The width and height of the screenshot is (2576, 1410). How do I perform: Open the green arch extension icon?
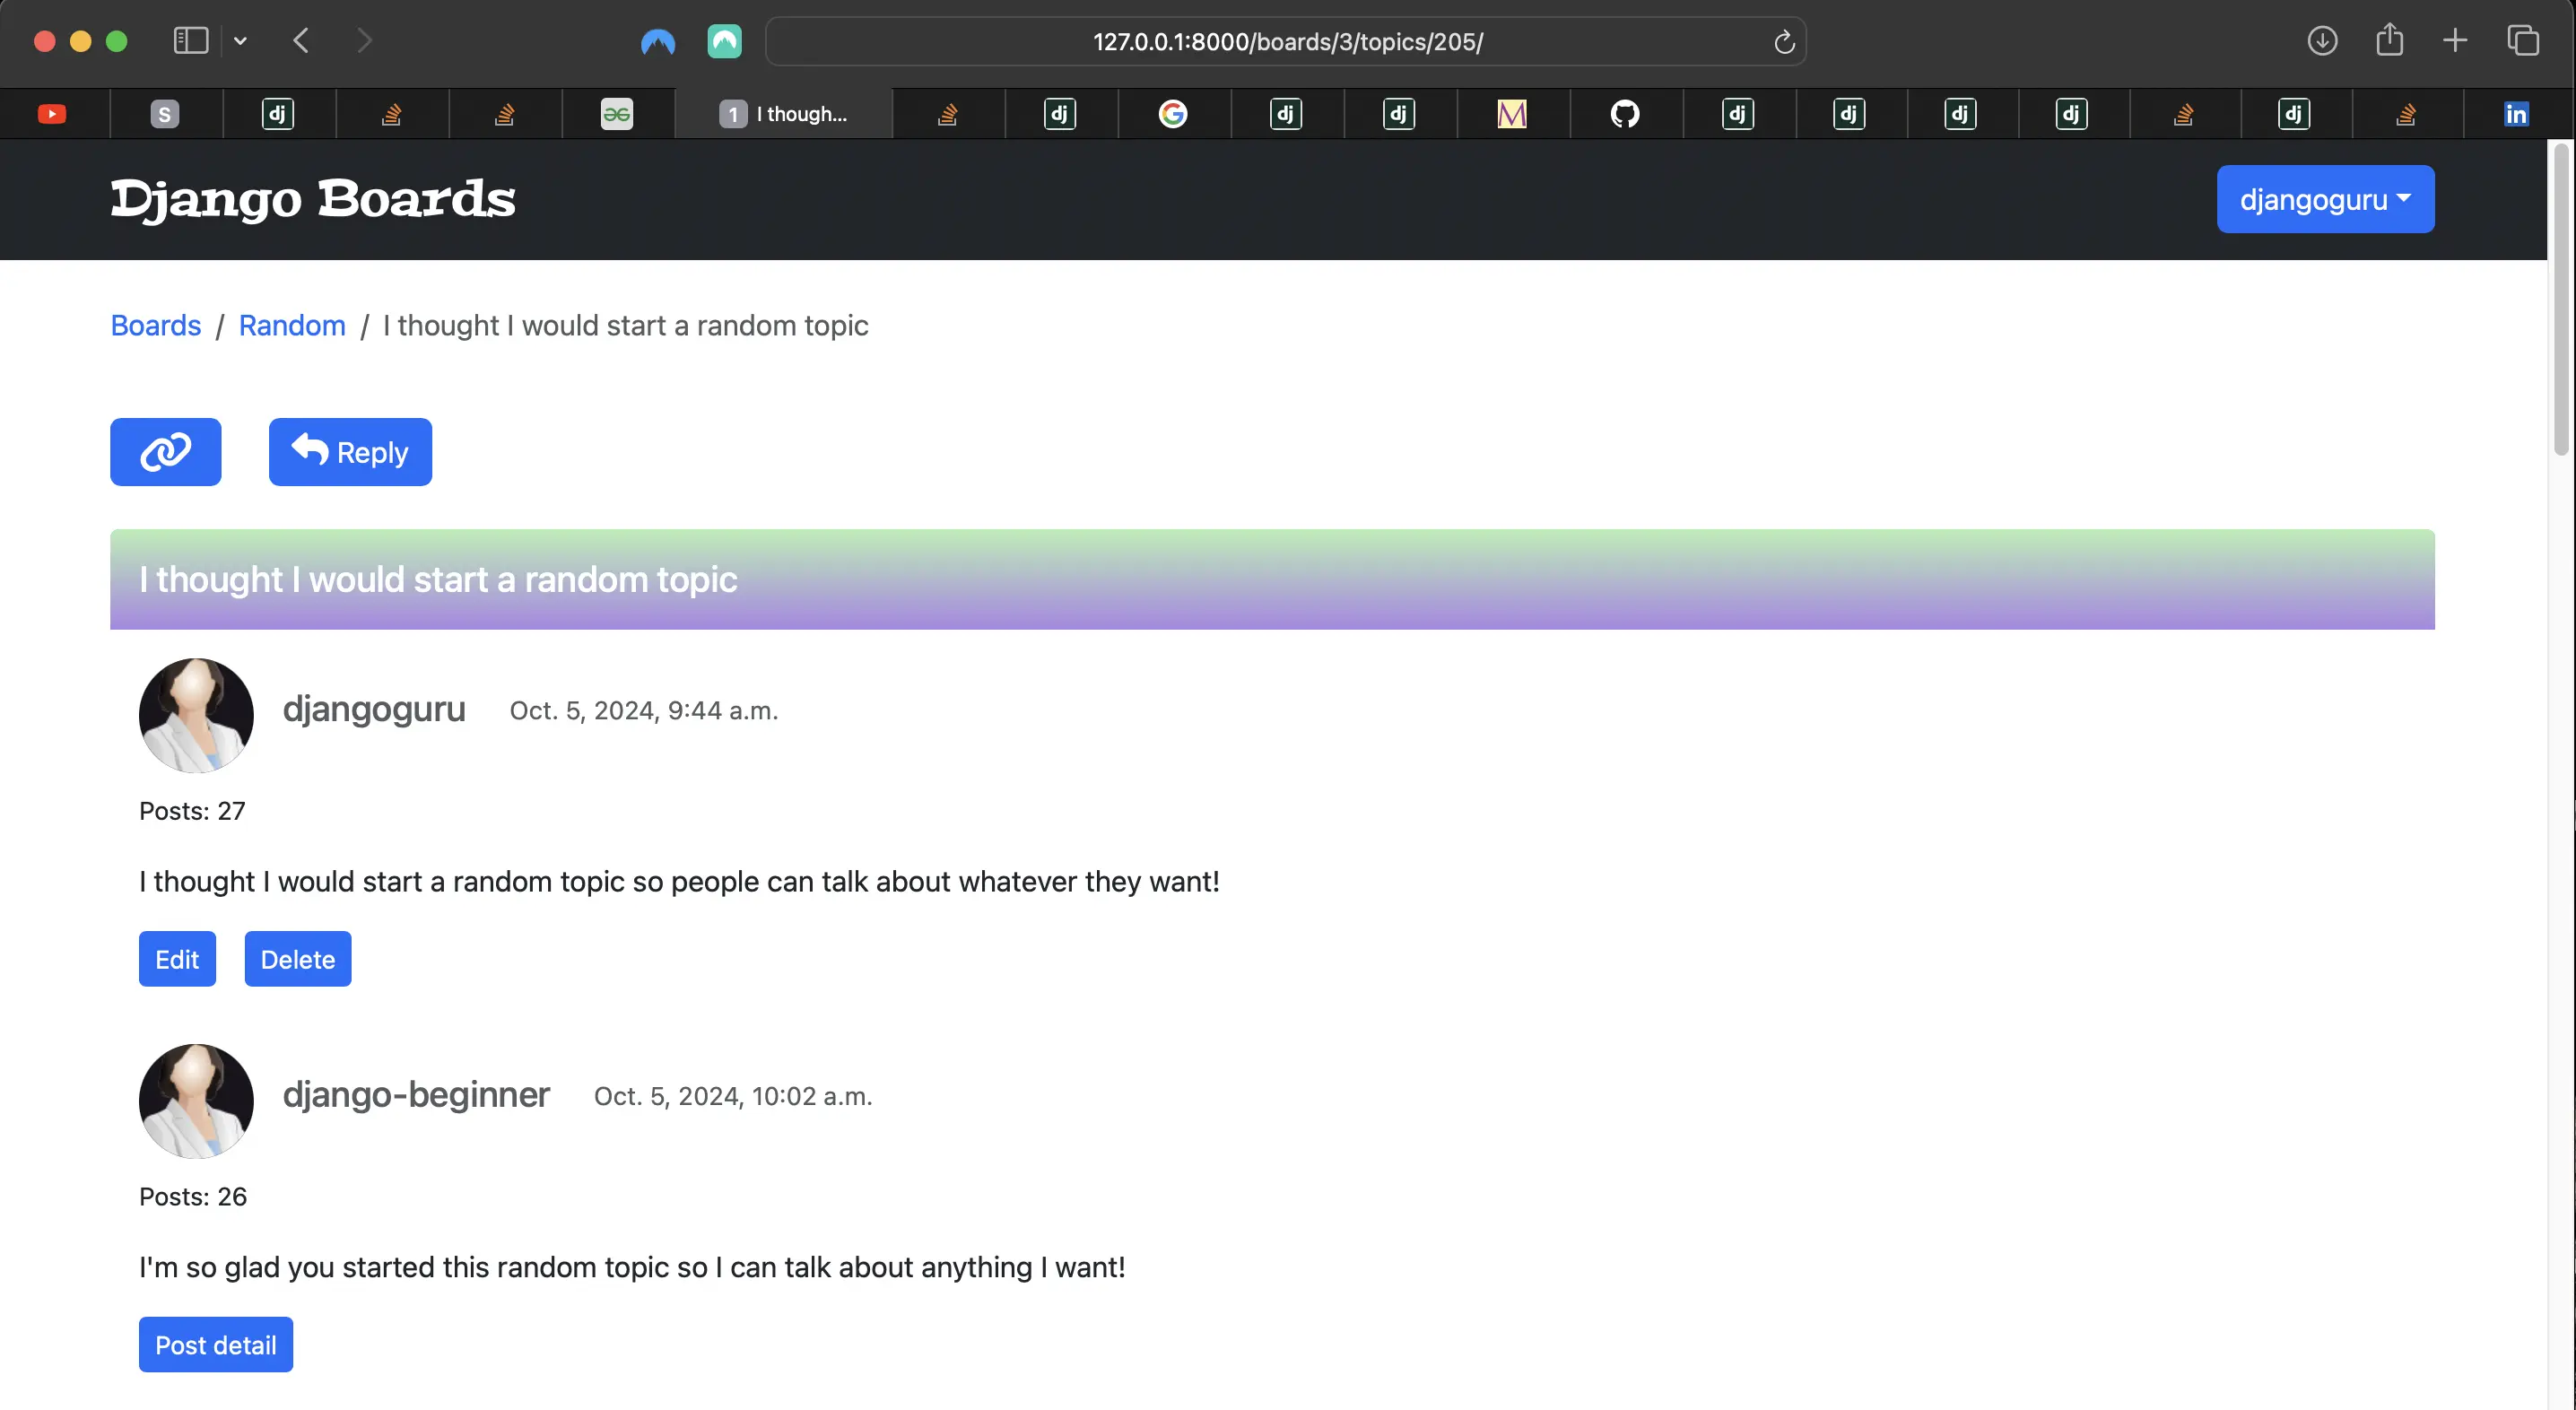coord(724,41)
